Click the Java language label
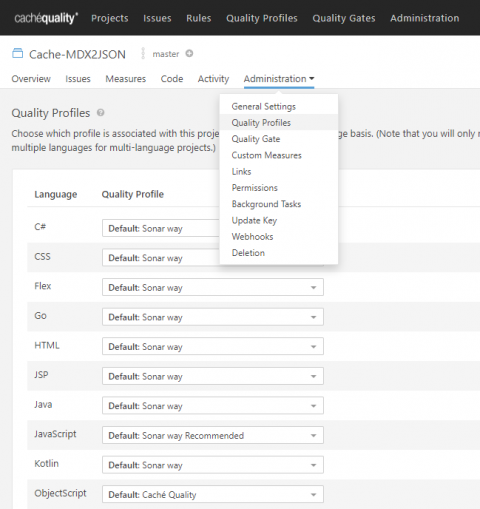 [43, 404]
